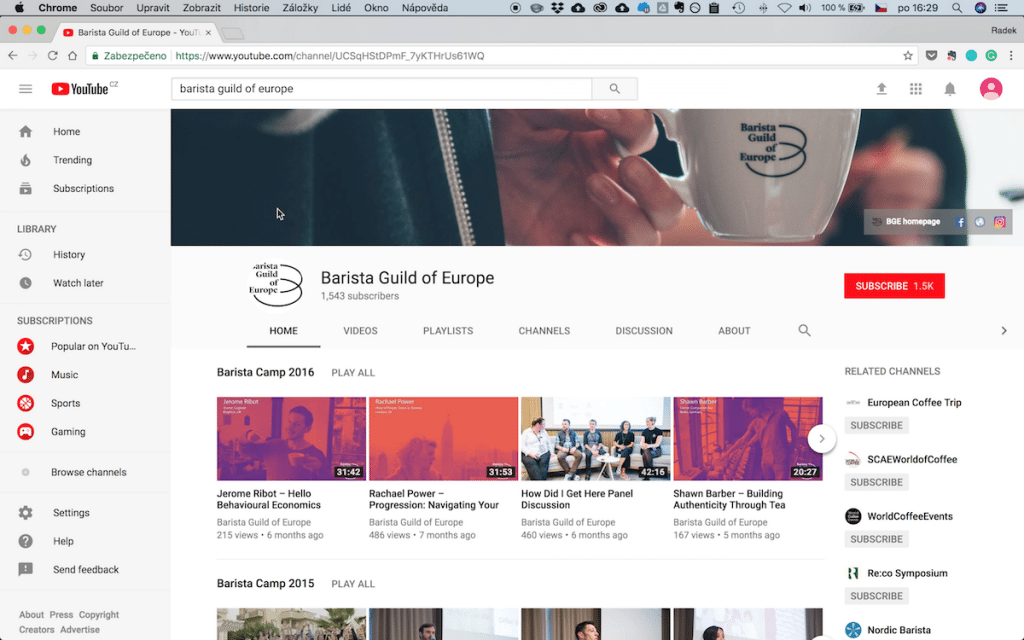Open the notifications bell
Viewport: 1024px width, 640px height.
click(950, 89)
